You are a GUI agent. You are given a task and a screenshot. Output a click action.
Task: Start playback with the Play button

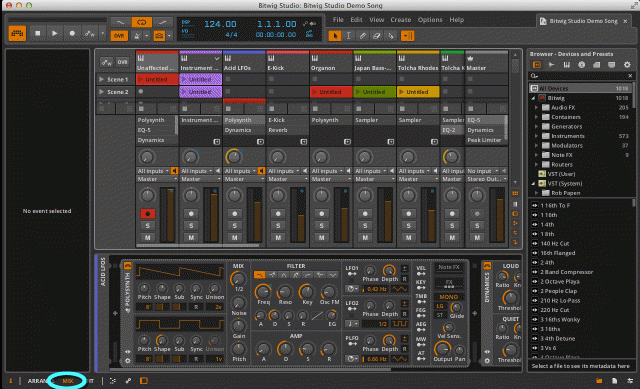pyautogui.click(x=55, y=34)
